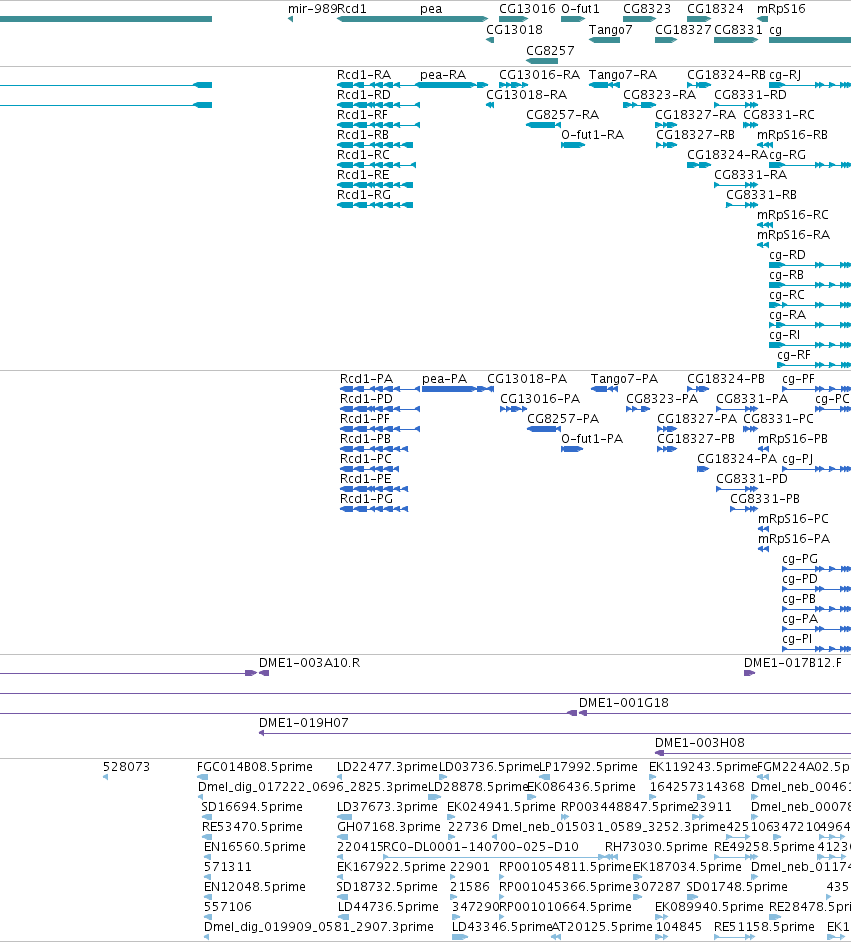Viewport: 851px width, 942px height.
Task: Select the pea-PA protein label
Action: click(444, 379)
